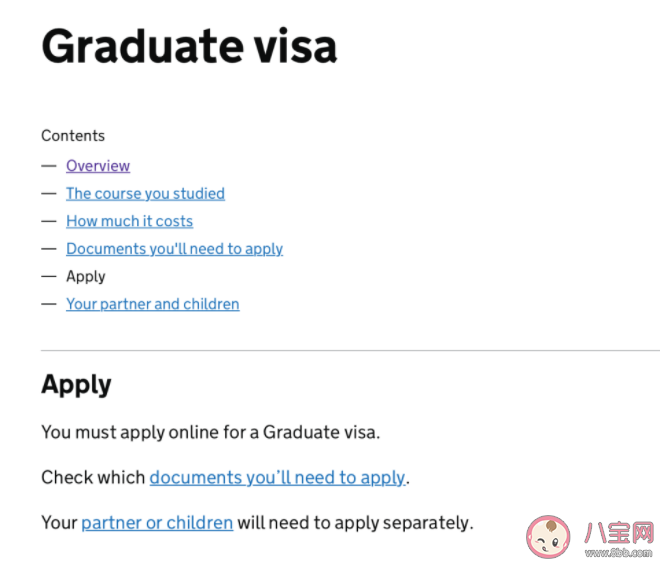This screenshot has width=660, height=563.
Task: Click the dash marker beside Overview
Action: 49,166
